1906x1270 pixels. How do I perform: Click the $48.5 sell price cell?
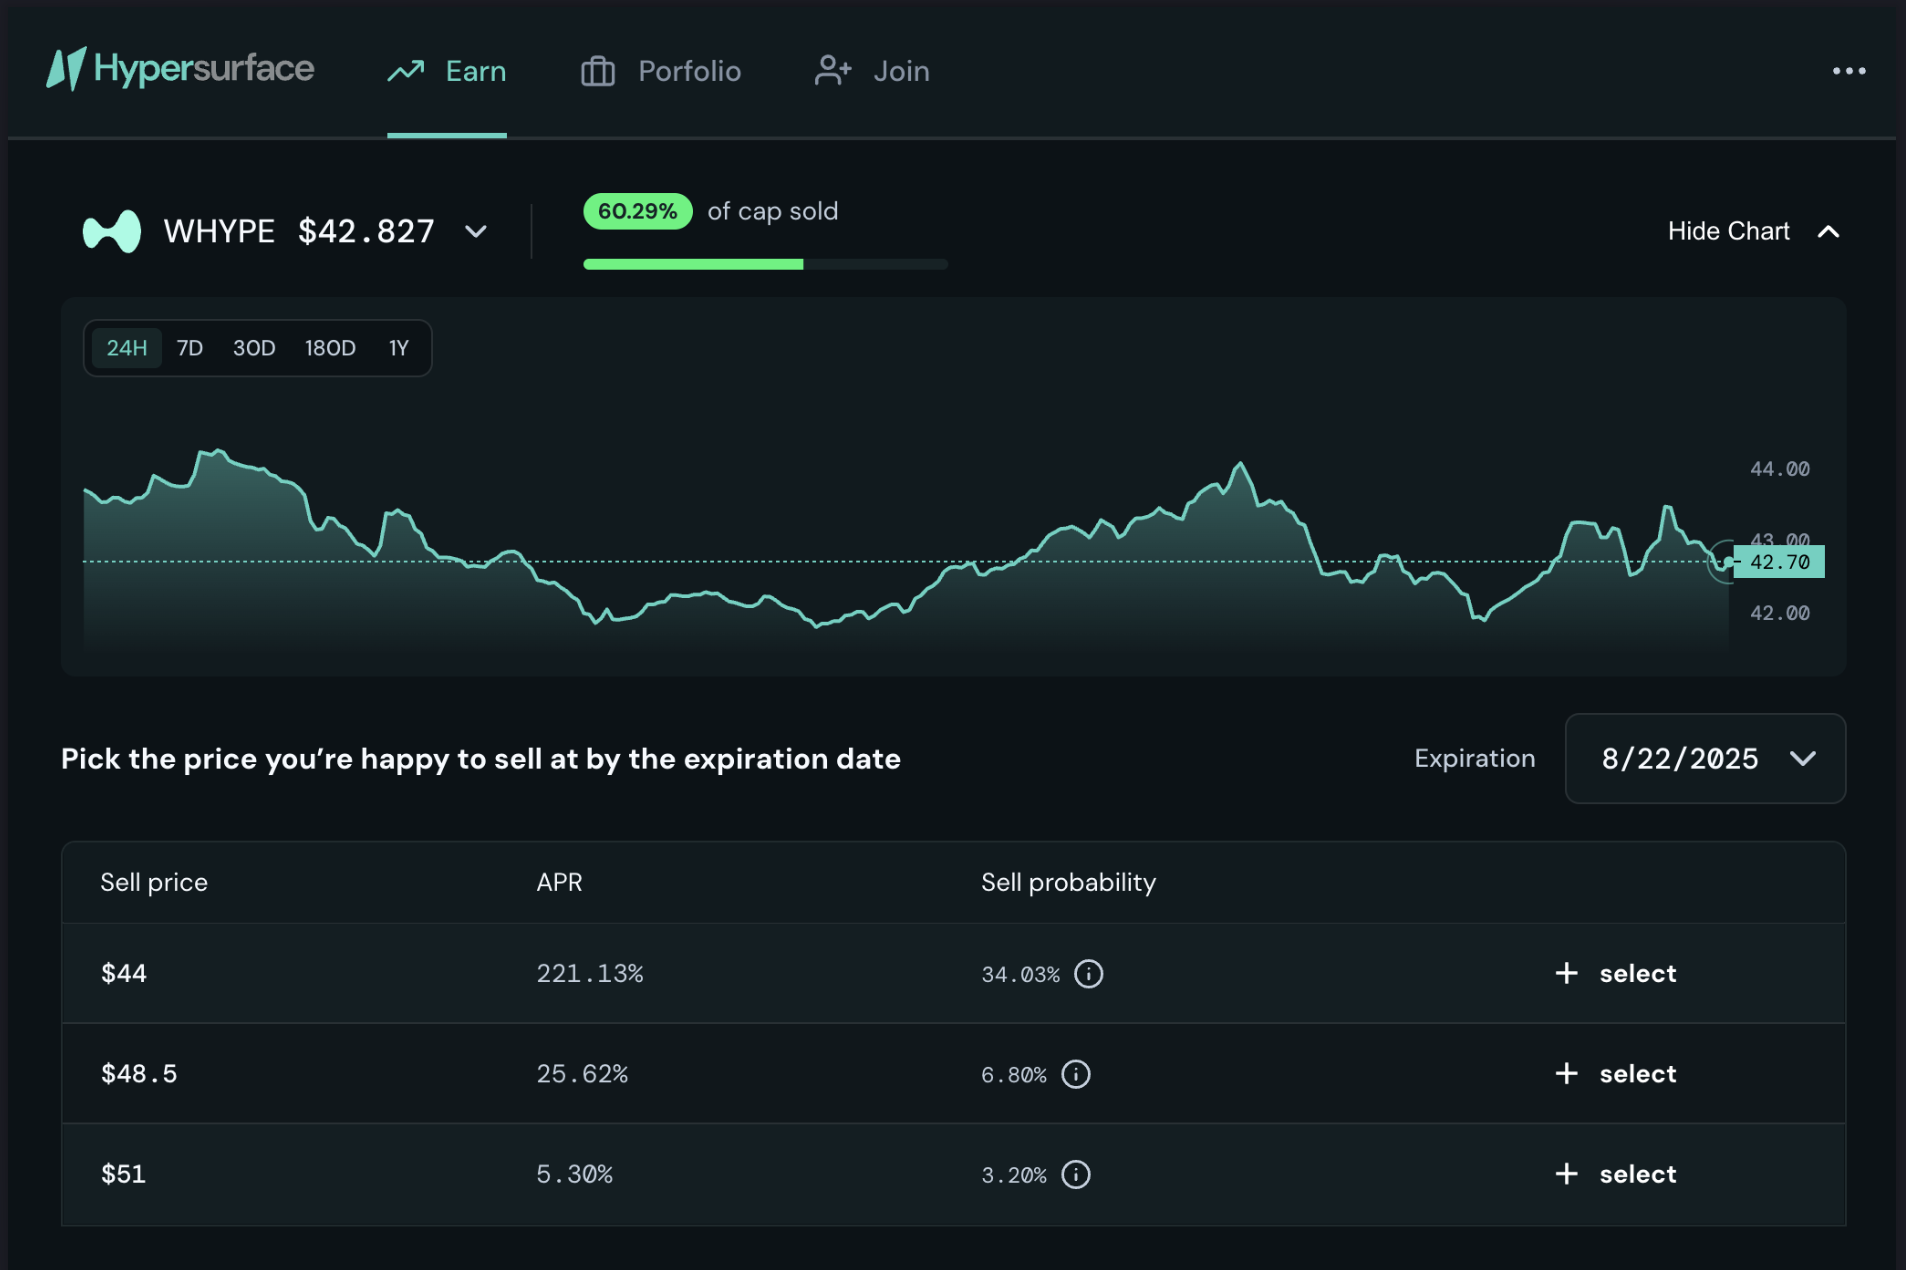(x=139, y=1073)
